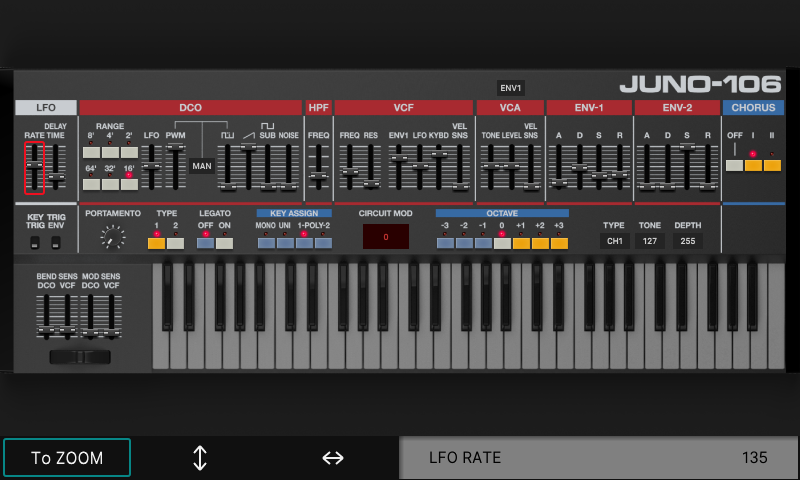Click the chorus TONE 127 value
This screenshot has width=800, height=480.
[x=649, y=241]
